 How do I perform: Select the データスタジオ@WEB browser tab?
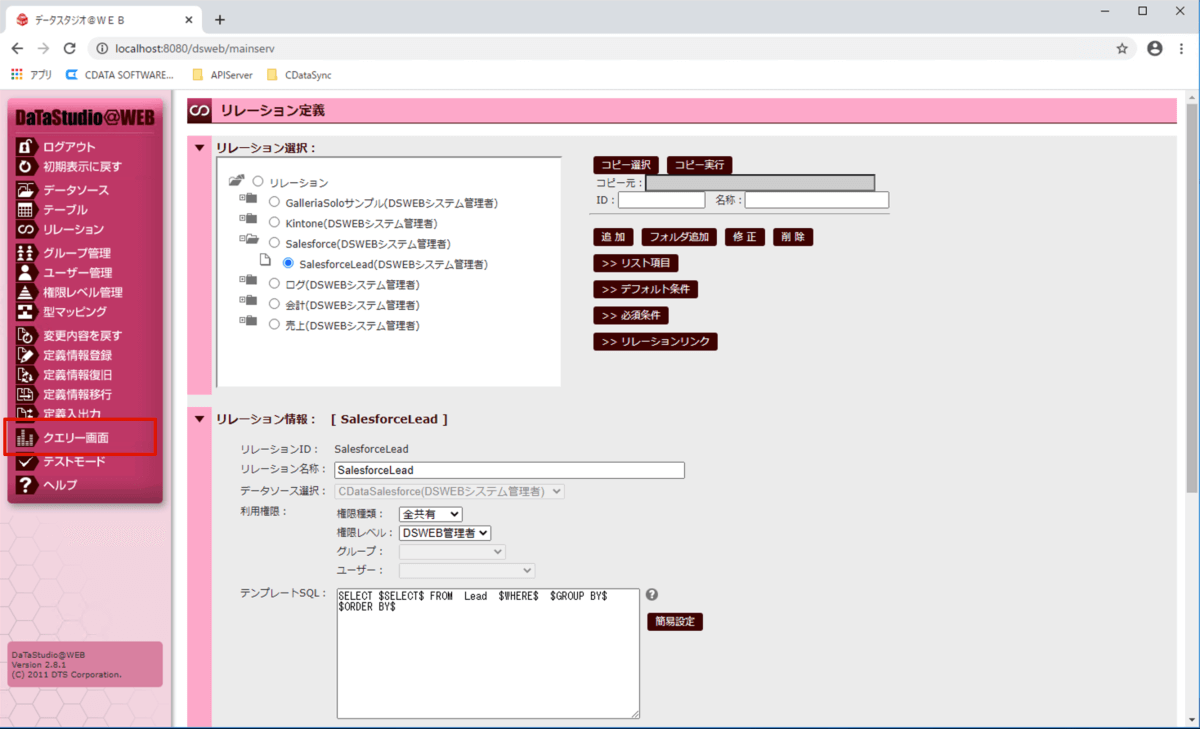coord(103,19)
